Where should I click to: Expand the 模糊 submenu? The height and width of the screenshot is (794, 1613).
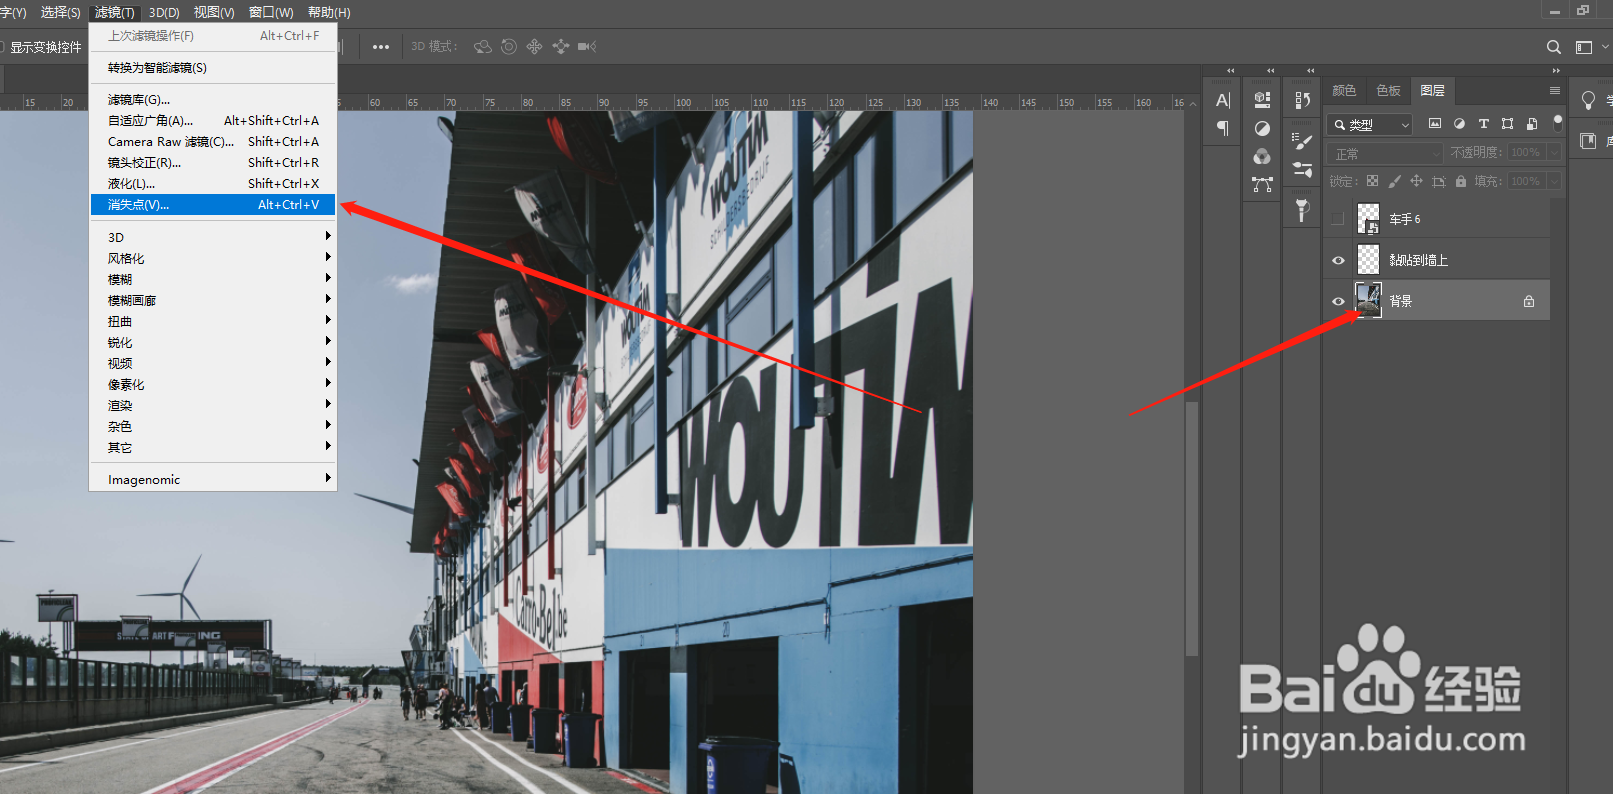214,279
